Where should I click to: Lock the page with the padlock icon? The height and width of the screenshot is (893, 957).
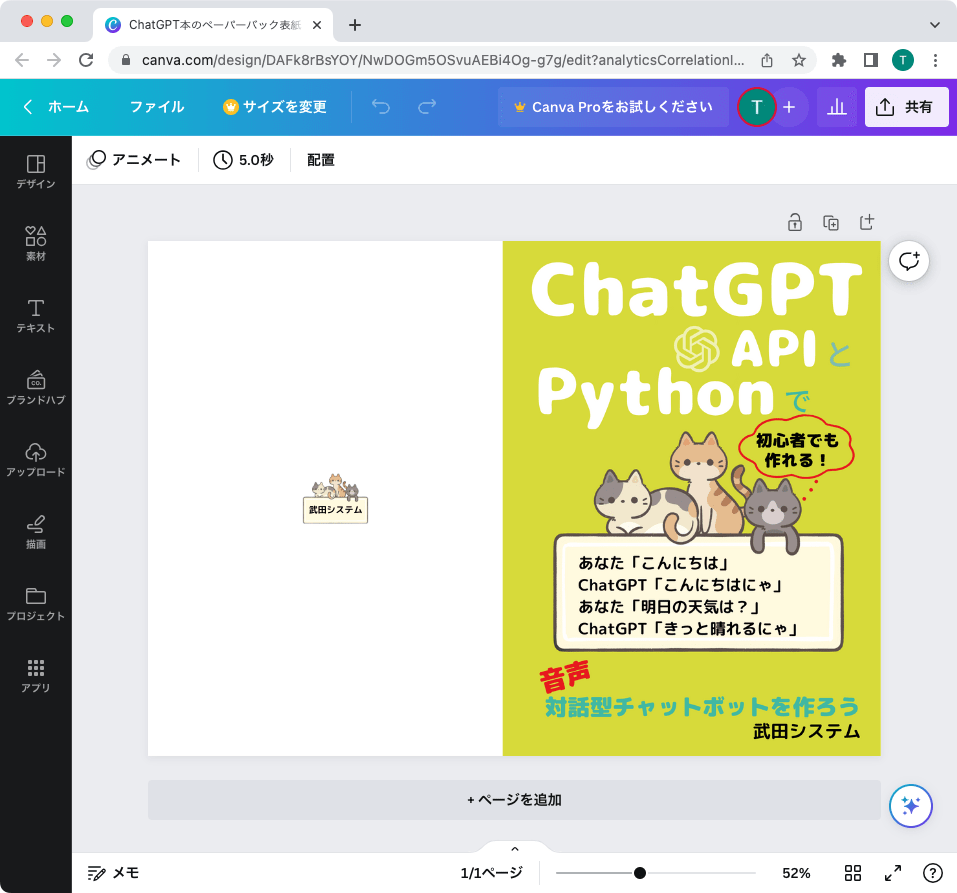[795, 222]
